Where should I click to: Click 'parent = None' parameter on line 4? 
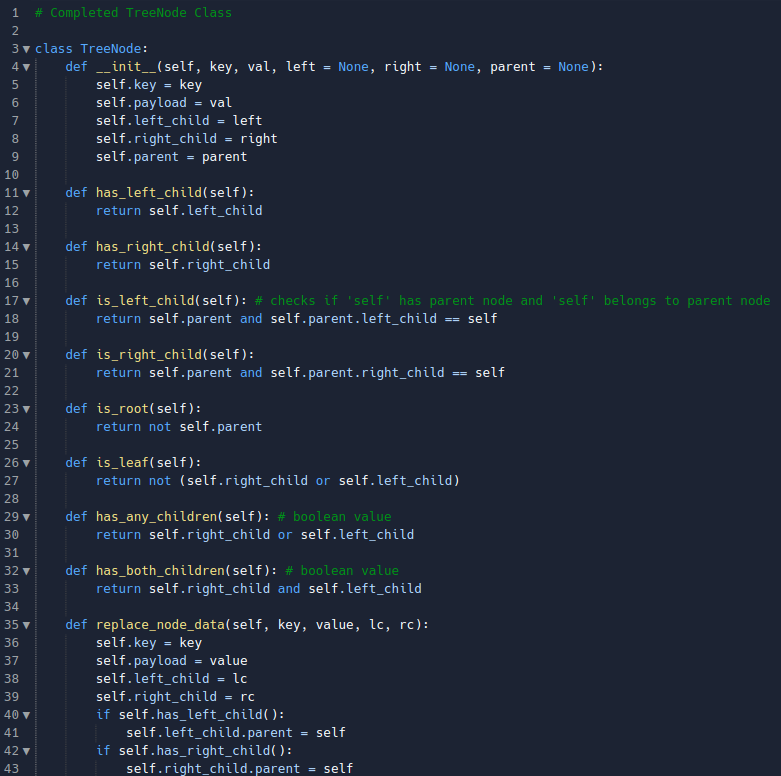click(539, 67)
